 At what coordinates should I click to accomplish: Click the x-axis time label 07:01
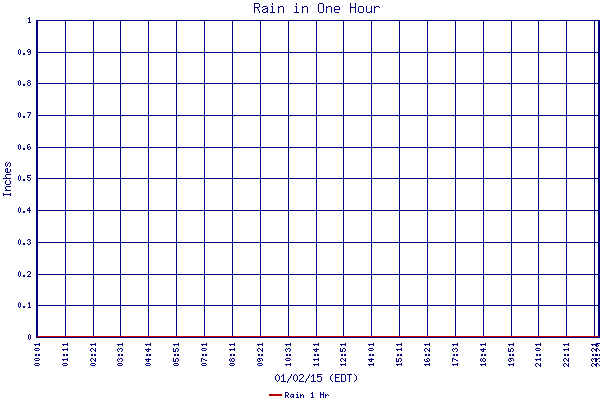pyautogui.click(x=204, y=354)
